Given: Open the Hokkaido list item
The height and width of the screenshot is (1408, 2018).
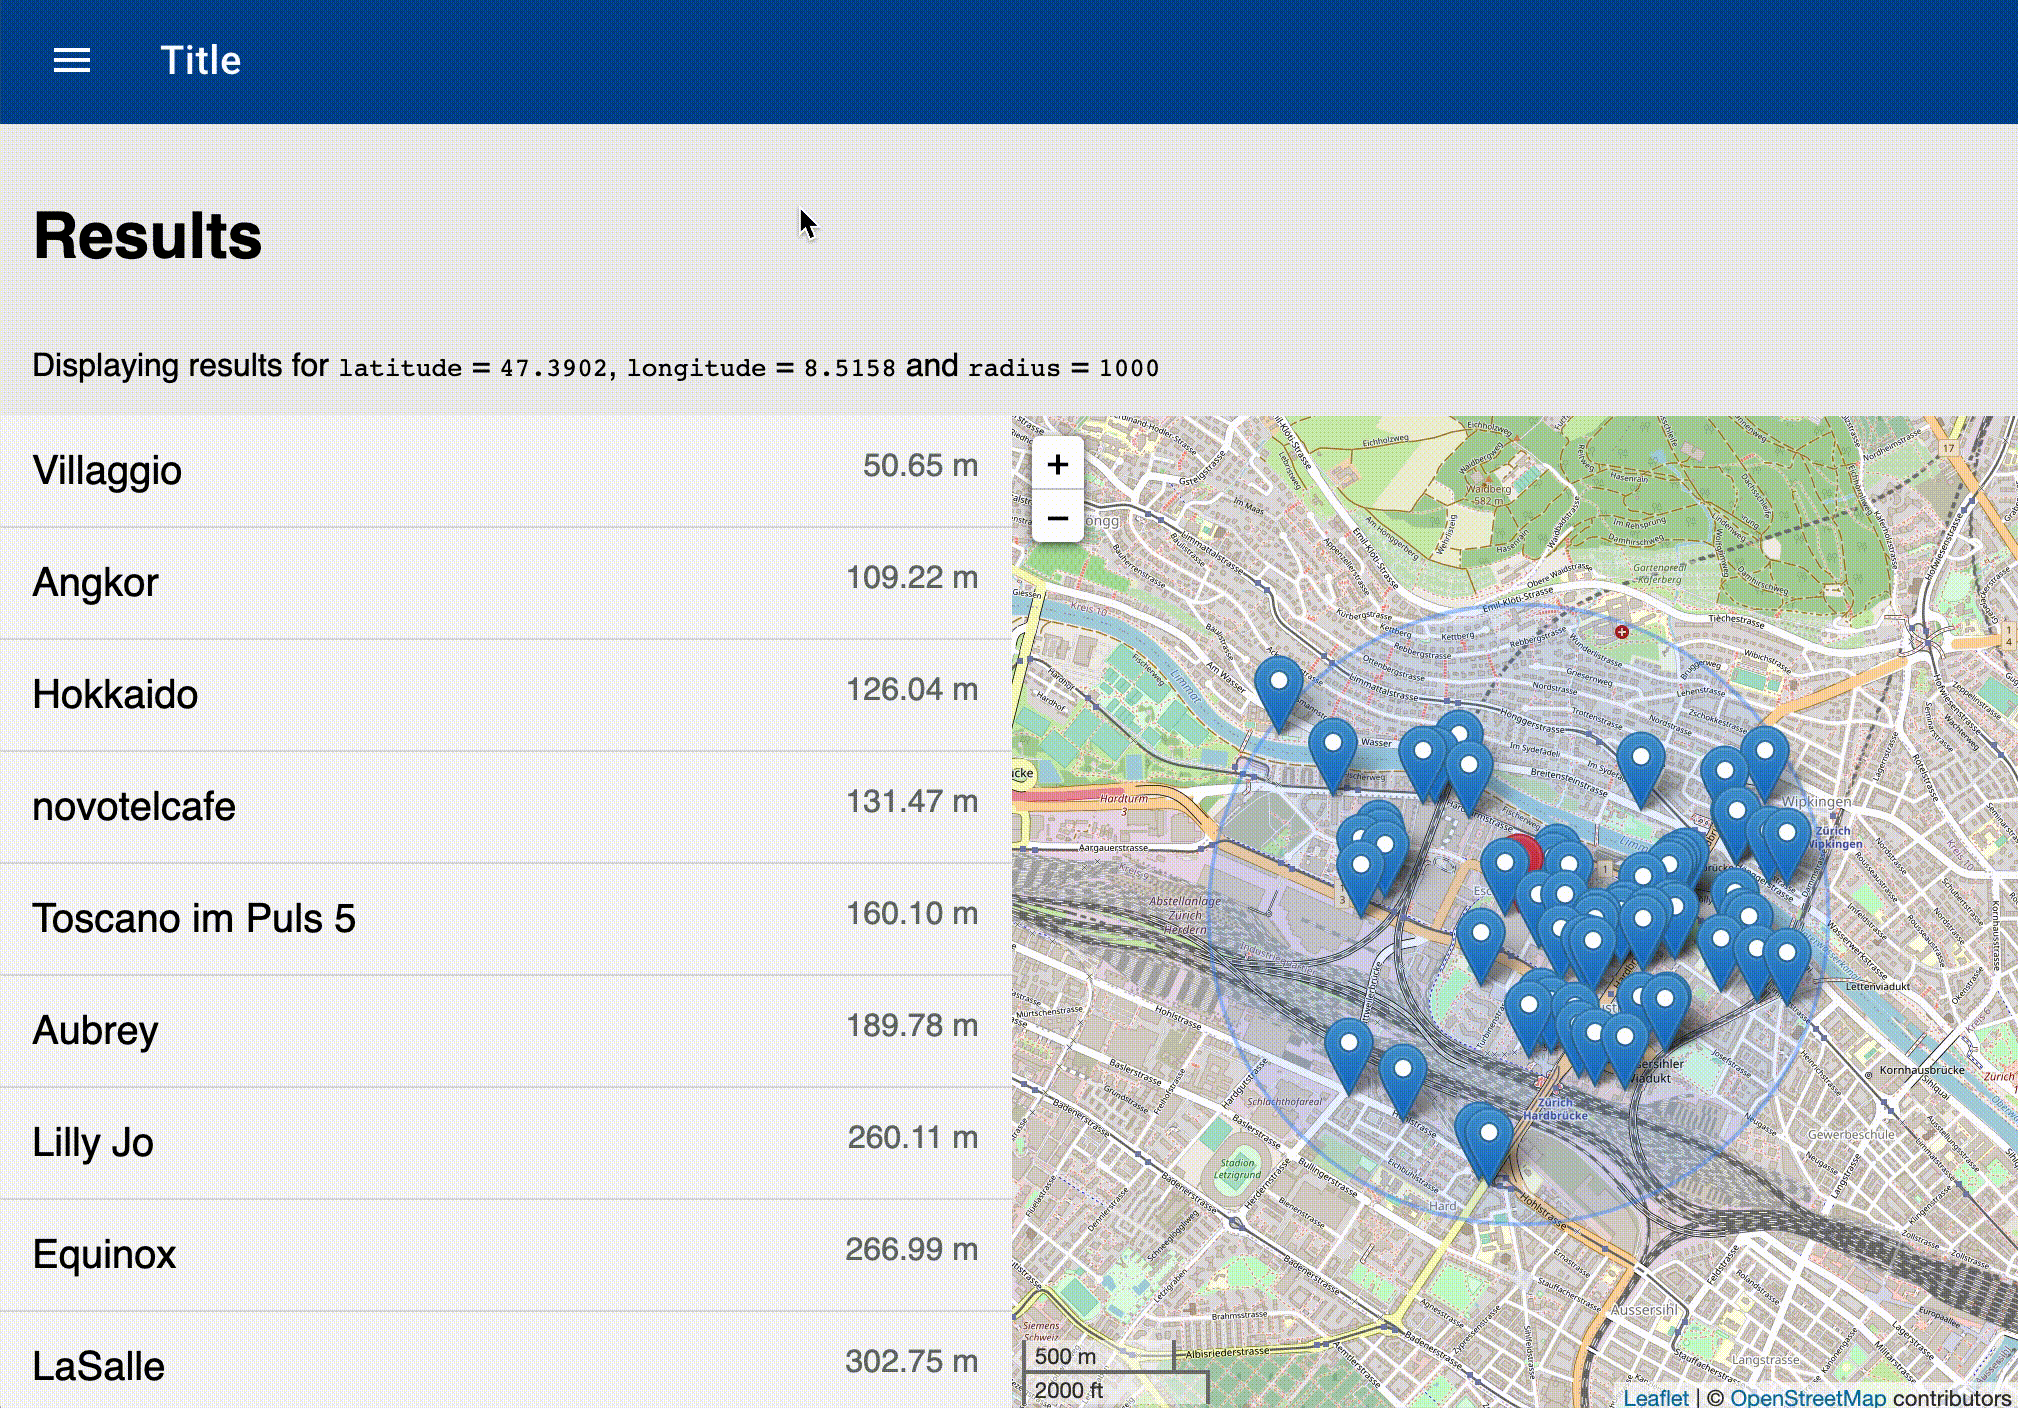Looking at the screenshot, I should tap(505, 695).
